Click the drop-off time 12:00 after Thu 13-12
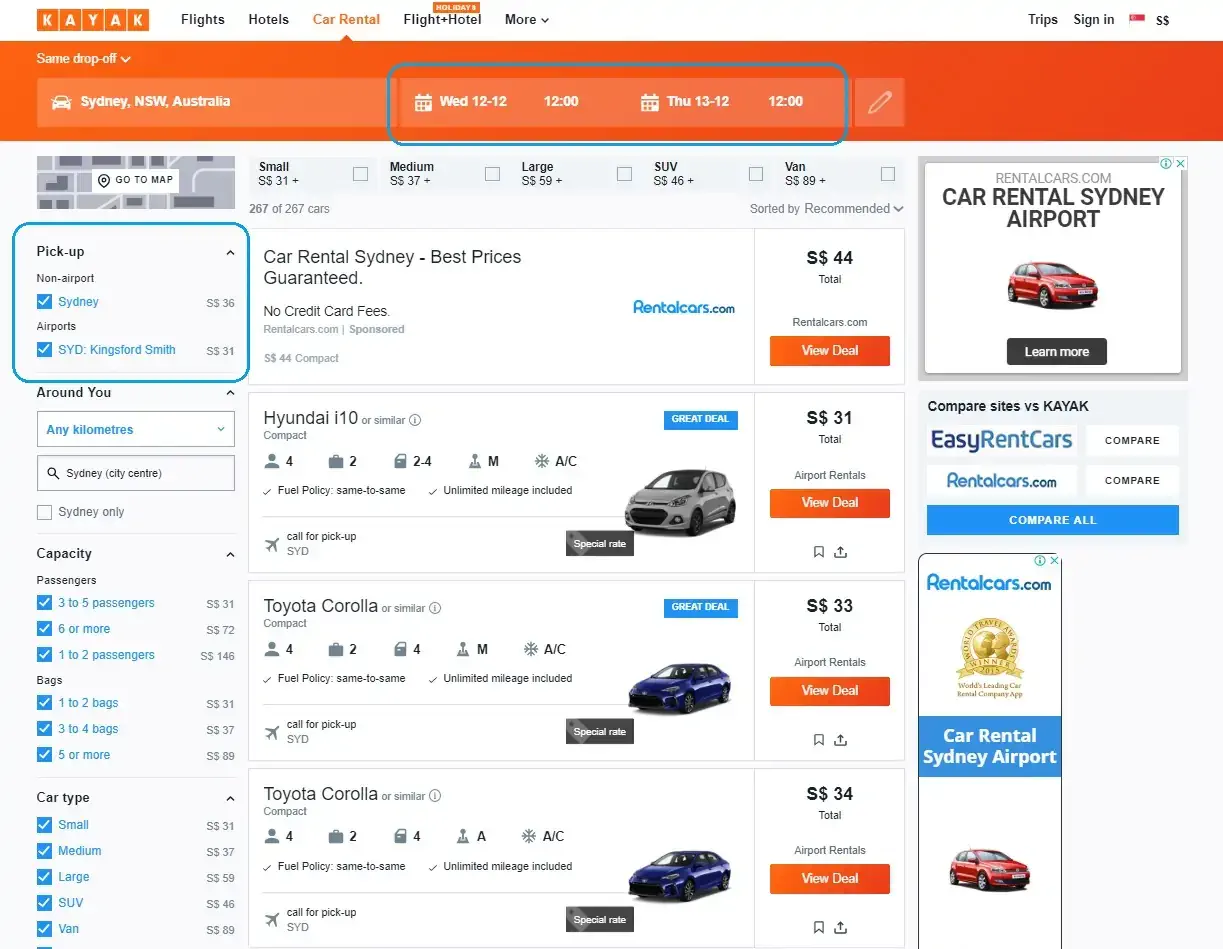 pyautogui.click(x=786, y=102)
